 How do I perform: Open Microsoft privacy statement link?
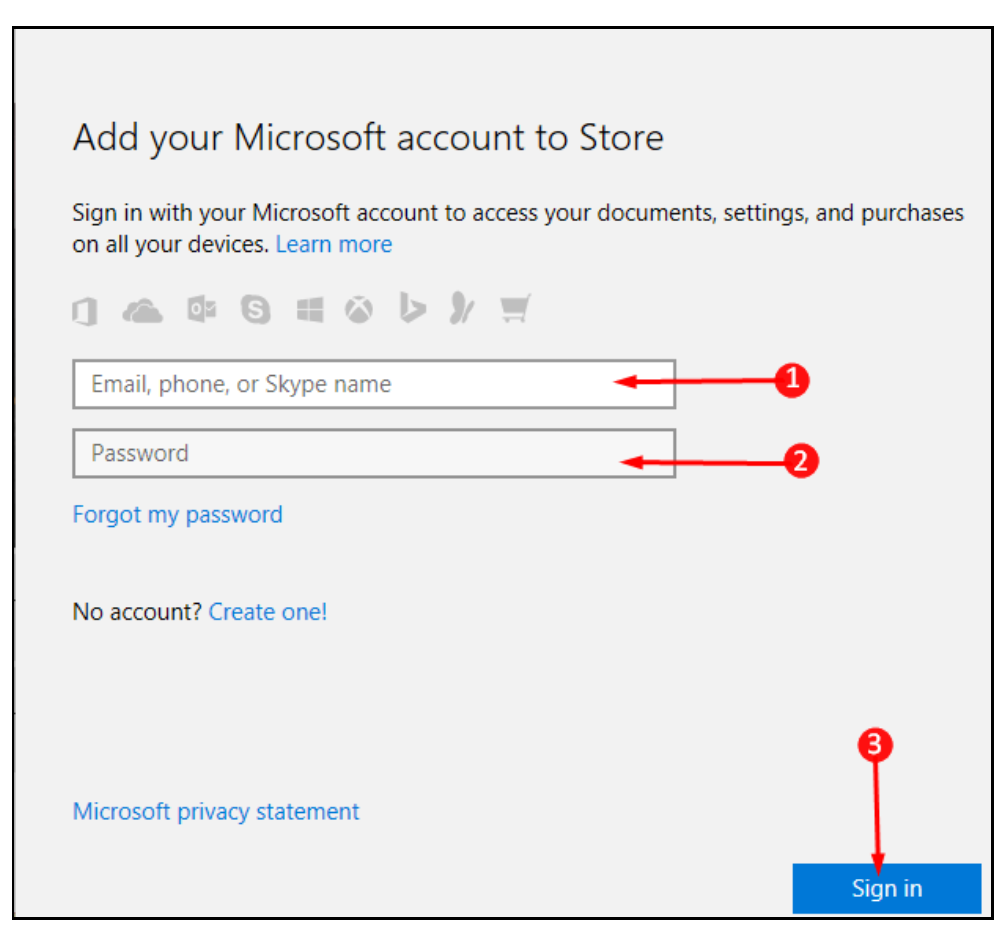click(x=216, y=812)
